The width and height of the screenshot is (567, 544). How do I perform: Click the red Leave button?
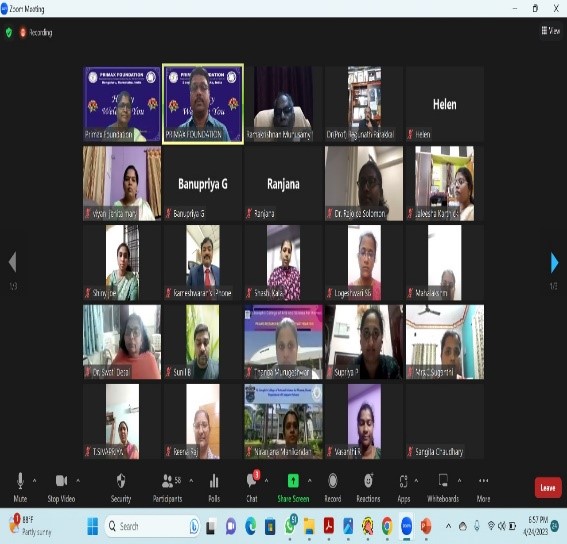[548, 488]
